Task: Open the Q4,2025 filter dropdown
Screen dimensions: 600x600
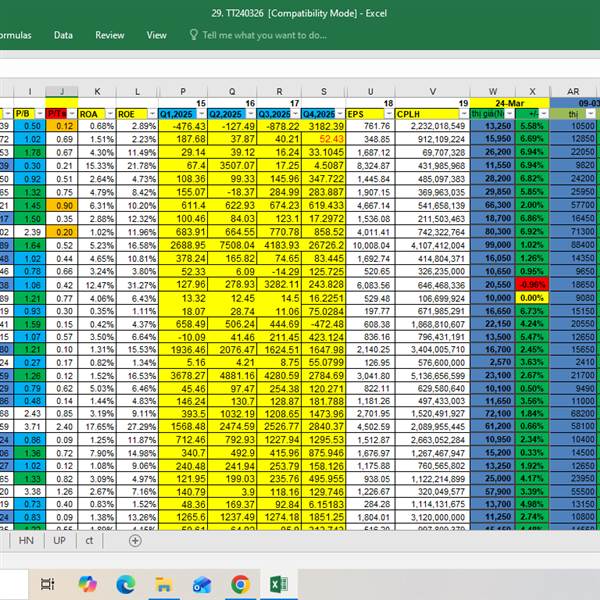Action: (x=339, y=114)
